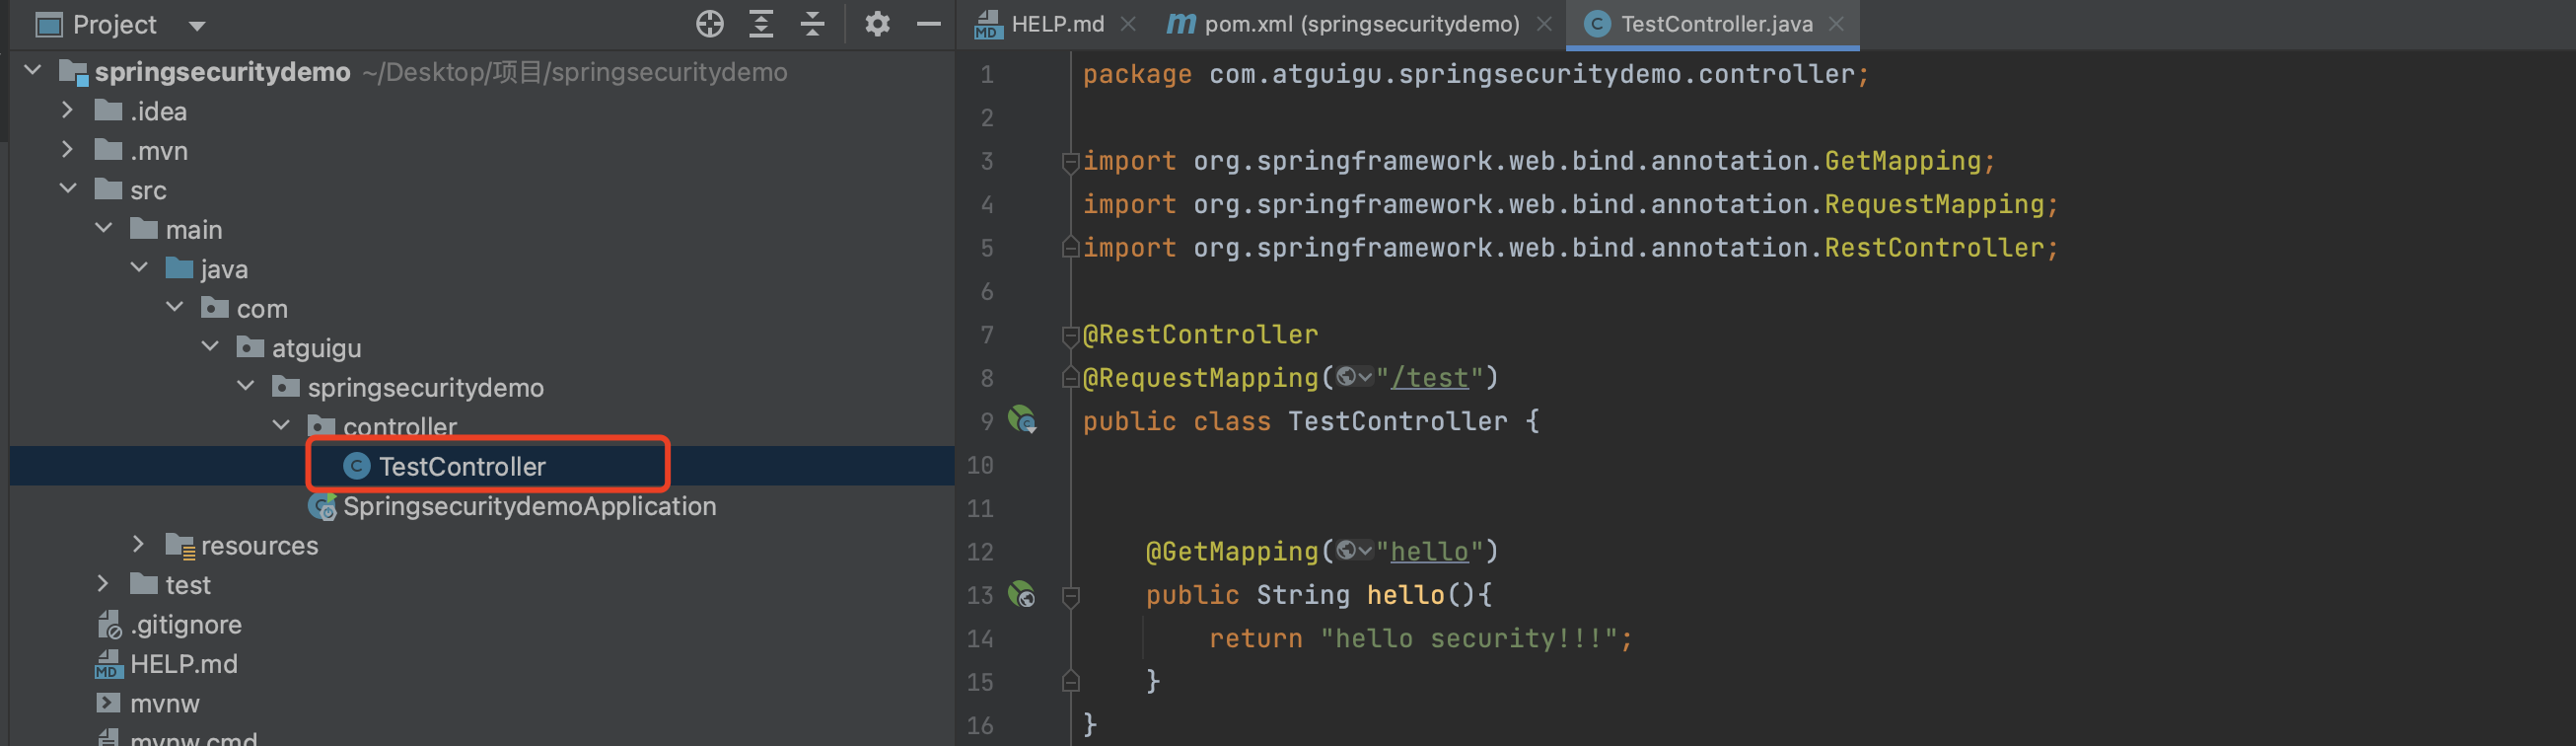Open the Project view dropdown

point(197,26)
